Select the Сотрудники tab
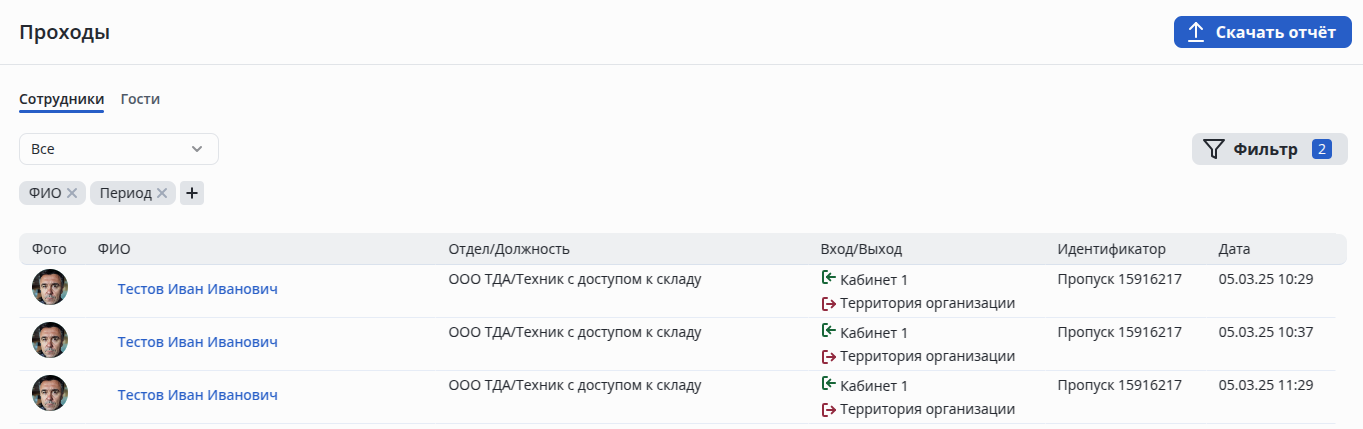 pyautogui.click(x=61, y=99)
